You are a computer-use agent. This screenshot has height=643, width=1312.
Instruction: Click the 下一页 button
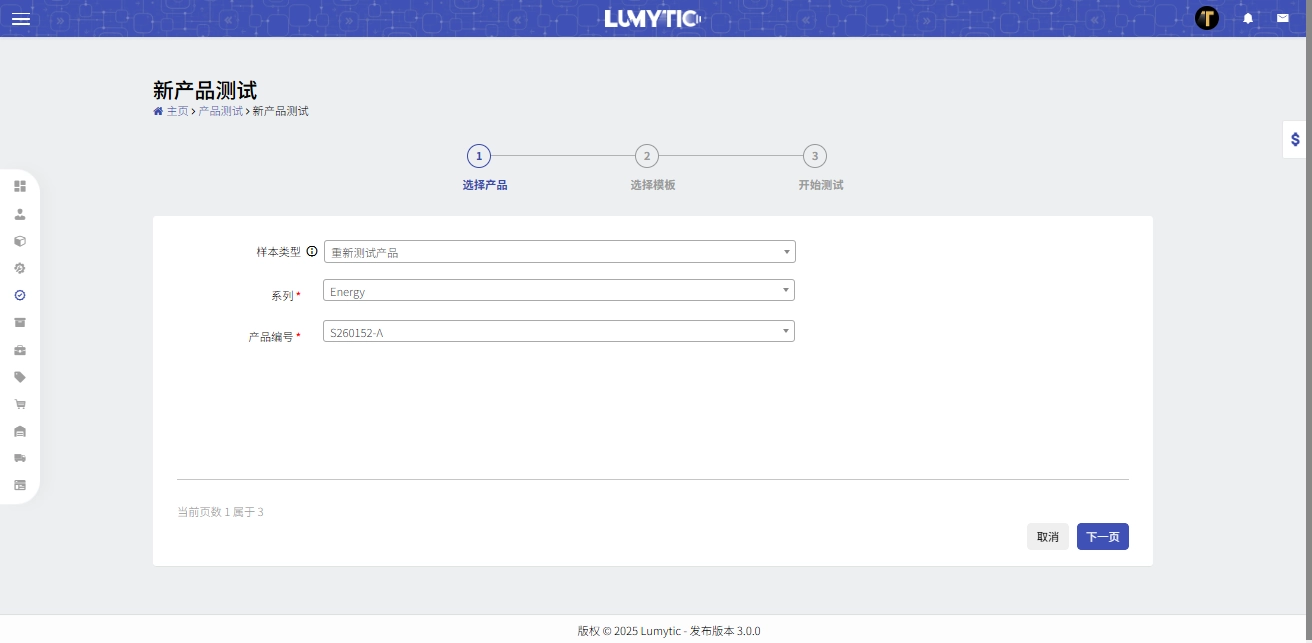click(x=1102, y=537)
